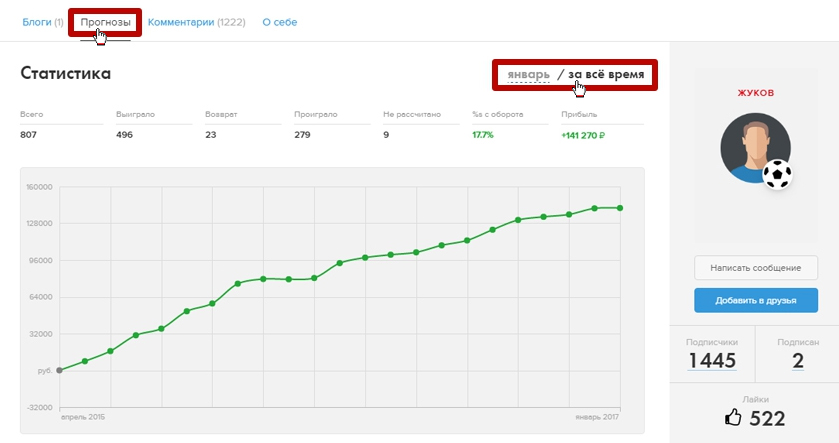Click the Прибыль column label
This screenshot has height=443, width=839.
tap(579, 114)
